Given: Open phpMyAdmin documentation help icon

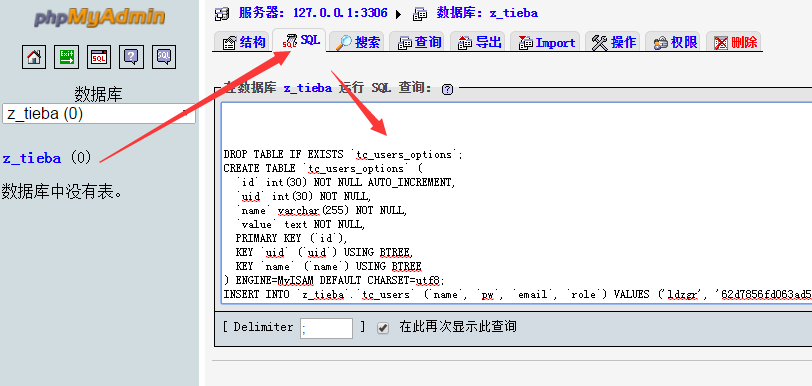Looking at the screenshot, I should click(x=131, y=57).
